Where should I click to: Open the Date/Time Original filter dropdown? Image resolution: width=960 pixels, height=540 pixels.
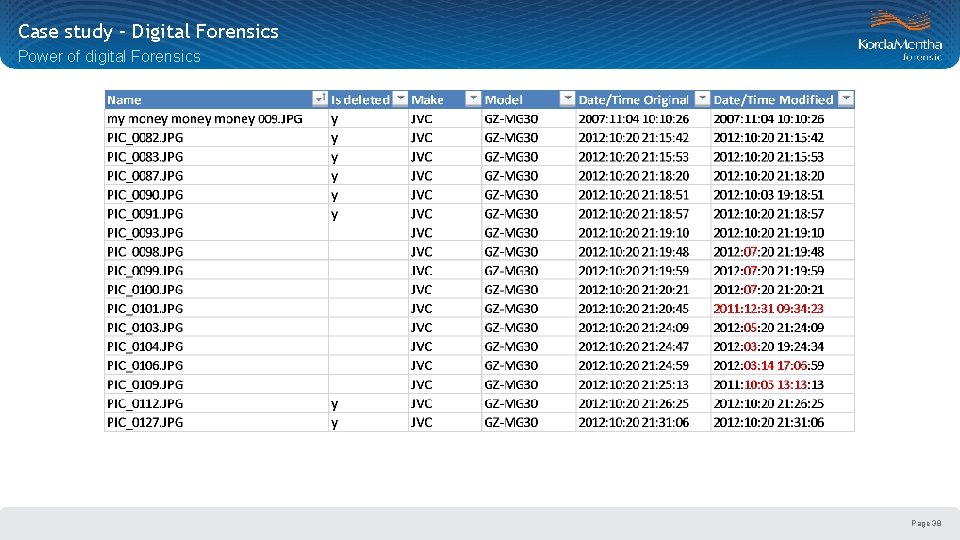(702, 99)
